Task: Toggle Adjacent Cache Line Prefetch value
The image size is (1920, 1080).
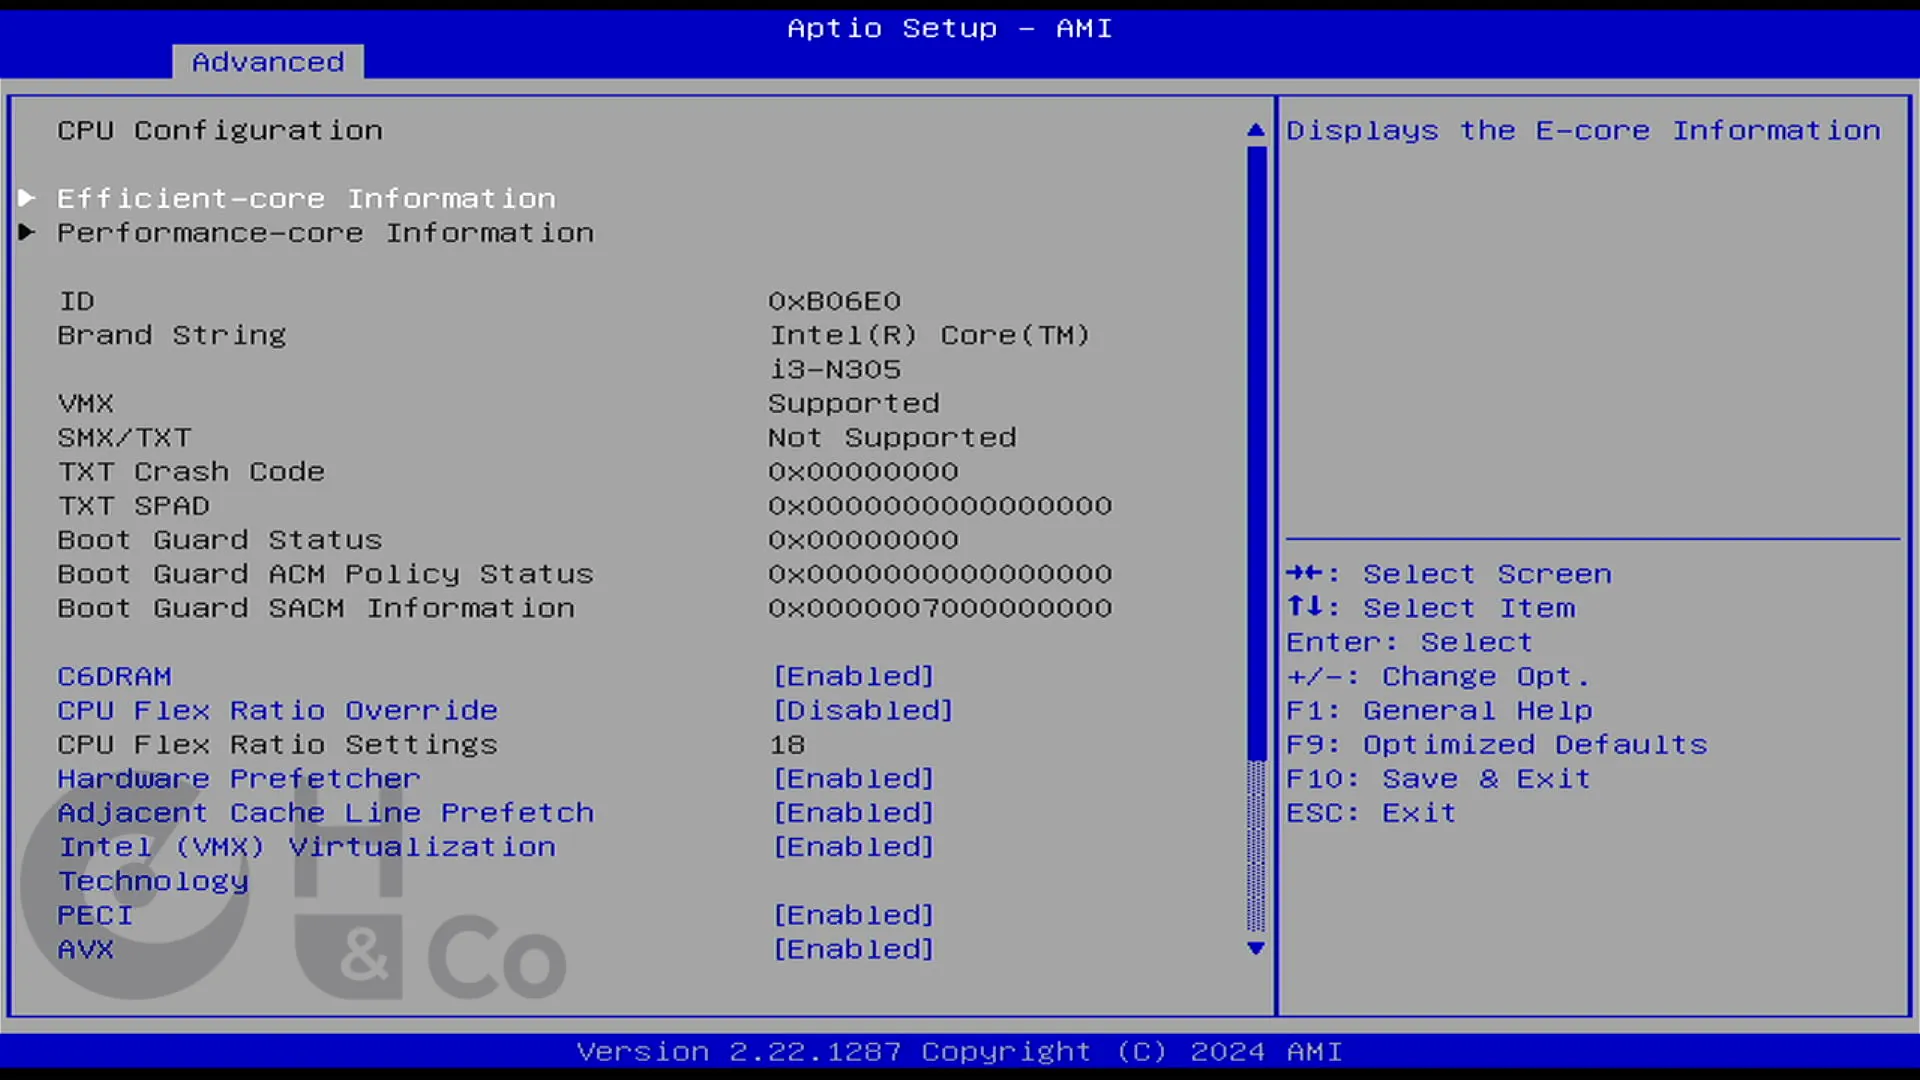Action: point(853,812)
